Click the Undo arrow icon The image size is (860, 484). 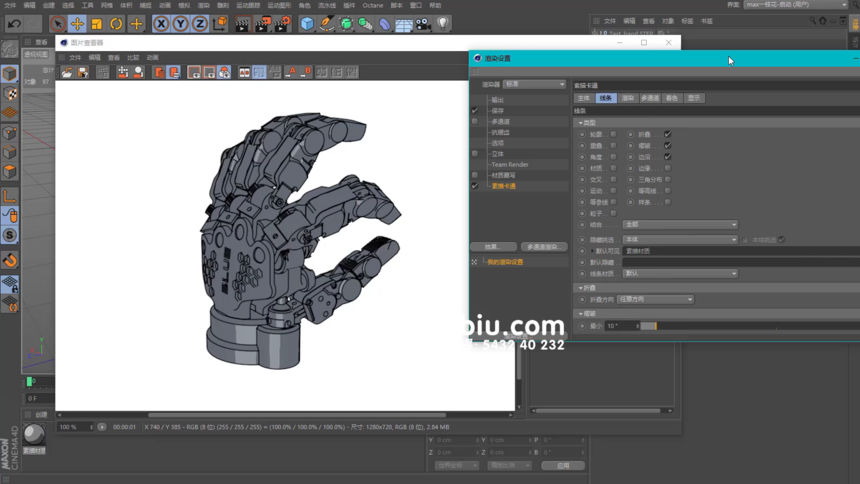coord(14,24)
